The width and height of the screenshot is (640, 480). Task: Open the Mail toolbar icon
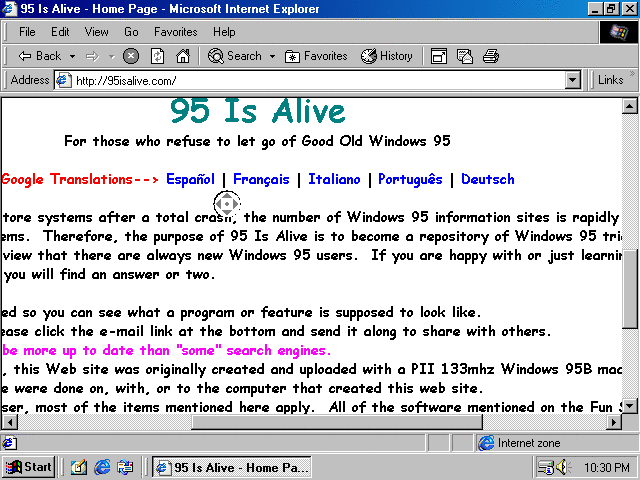click(465, 56)
